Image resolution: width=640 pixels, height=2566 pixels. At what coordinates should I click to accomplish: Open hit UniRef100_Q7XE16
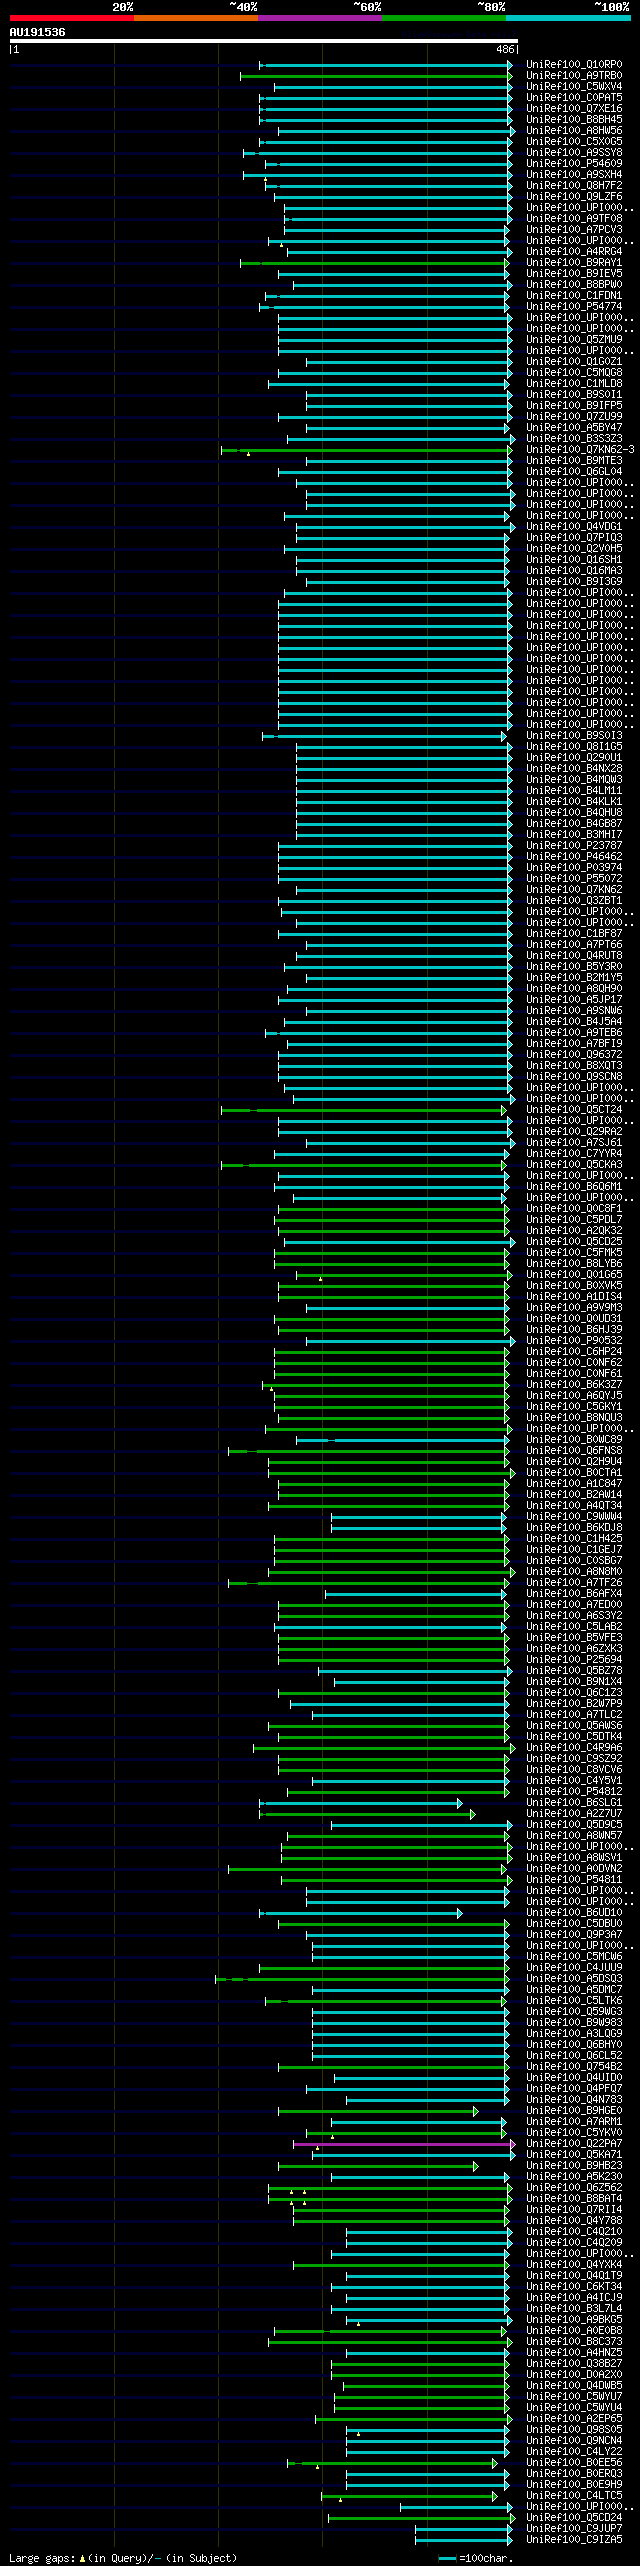click(574, 109)
